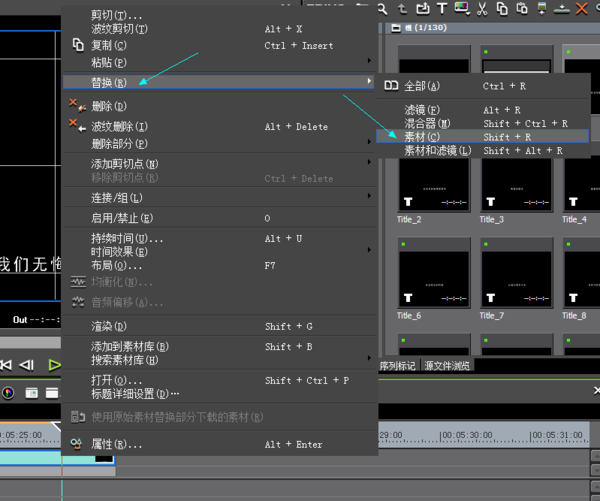600x501 pixels.
Task: Choose 启用/禁止(E) from the context menu
Action: pos(219,218)
